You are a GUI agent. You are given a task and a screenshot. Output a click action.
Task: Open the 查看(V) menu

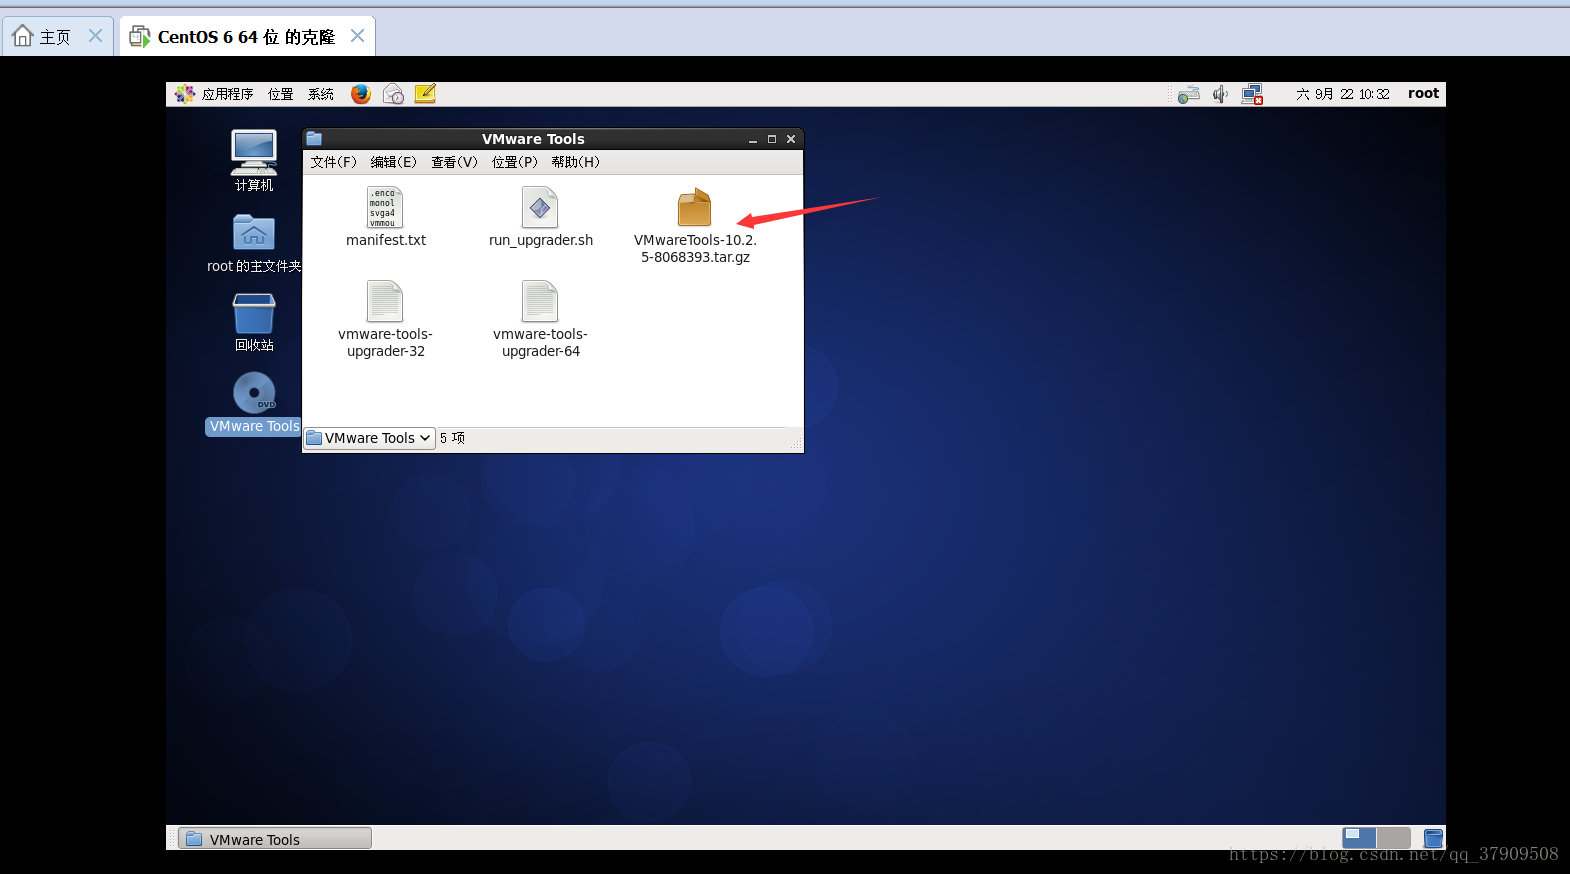tap(454, 162)
